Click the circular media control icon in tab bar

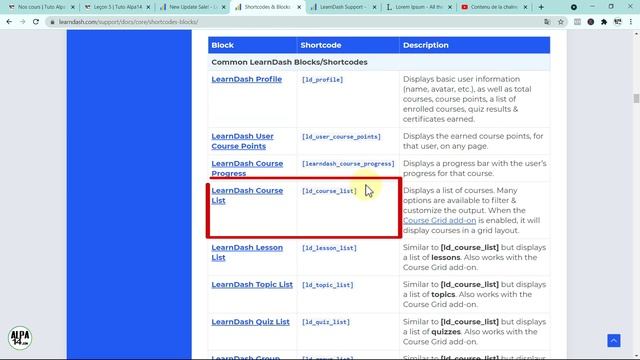(573, 7)
